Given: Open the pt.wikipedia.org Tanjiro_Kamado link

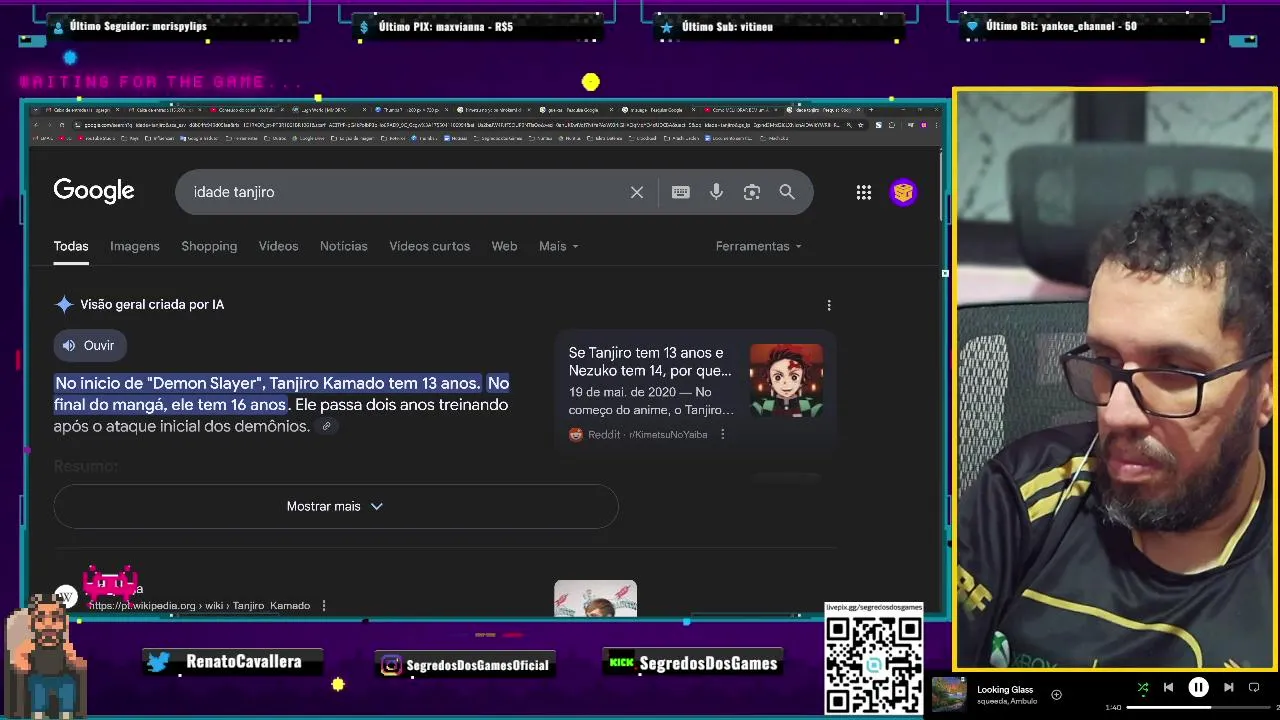Looking at the screenshot, I should click(199, 605).
